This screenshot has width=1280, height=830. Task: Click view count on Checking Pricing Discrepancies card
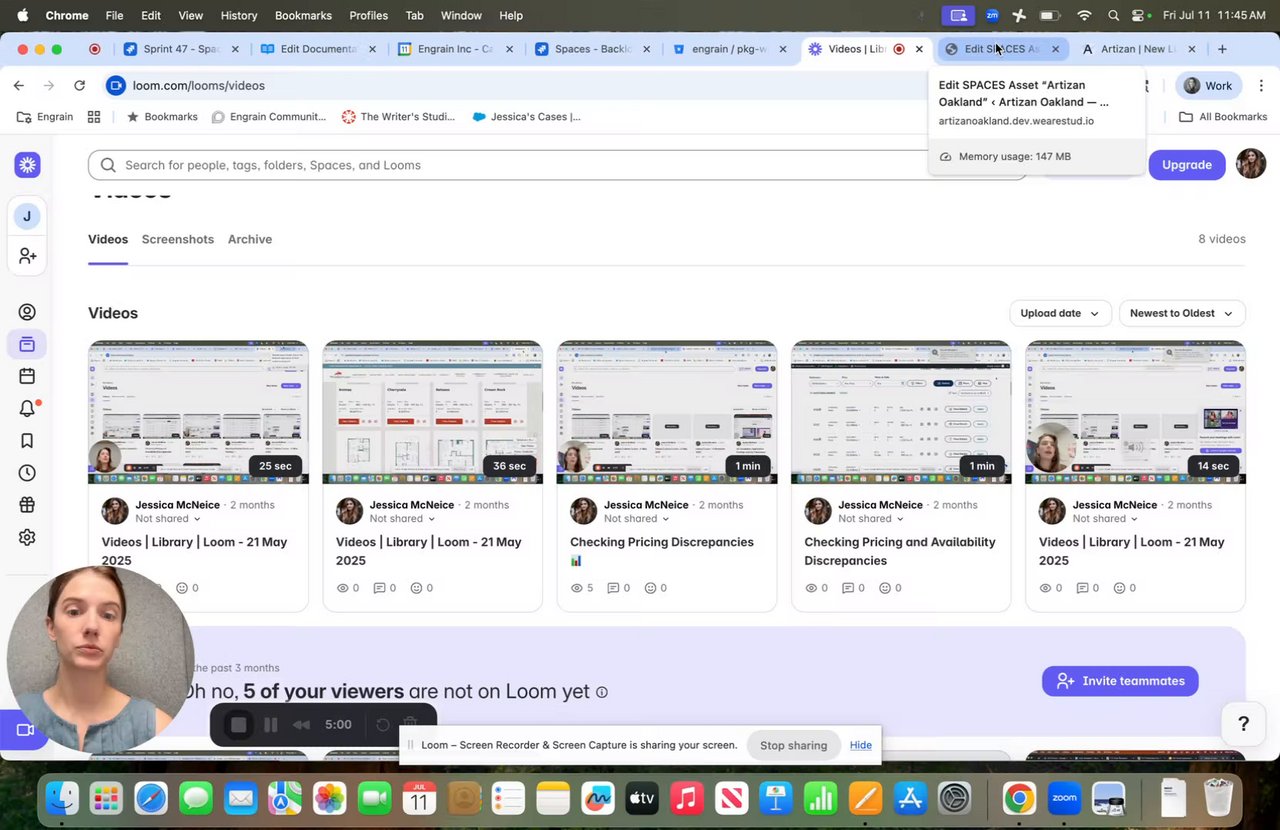click(581, 588)
